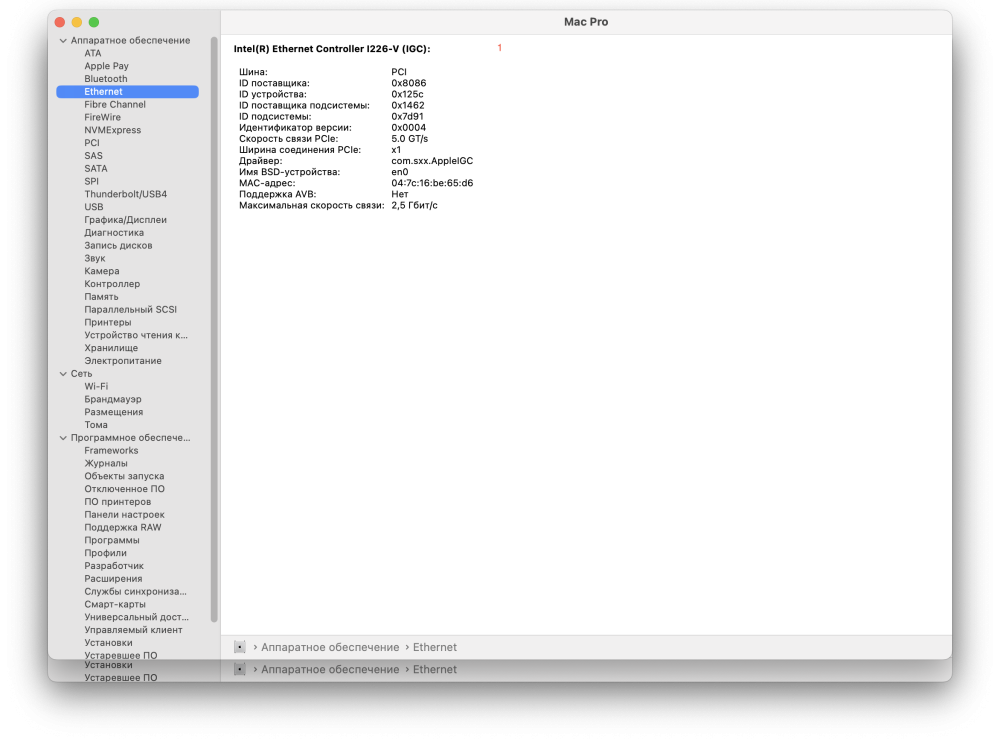
Task: Select Apple Pay in the sidebar
Action: pyautogui.click(x=107, y=66)
